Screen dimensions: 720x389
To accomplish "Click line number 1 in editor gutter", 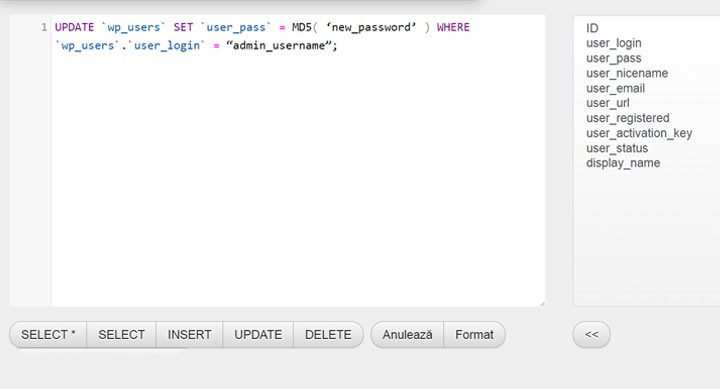I will (44, 28).
